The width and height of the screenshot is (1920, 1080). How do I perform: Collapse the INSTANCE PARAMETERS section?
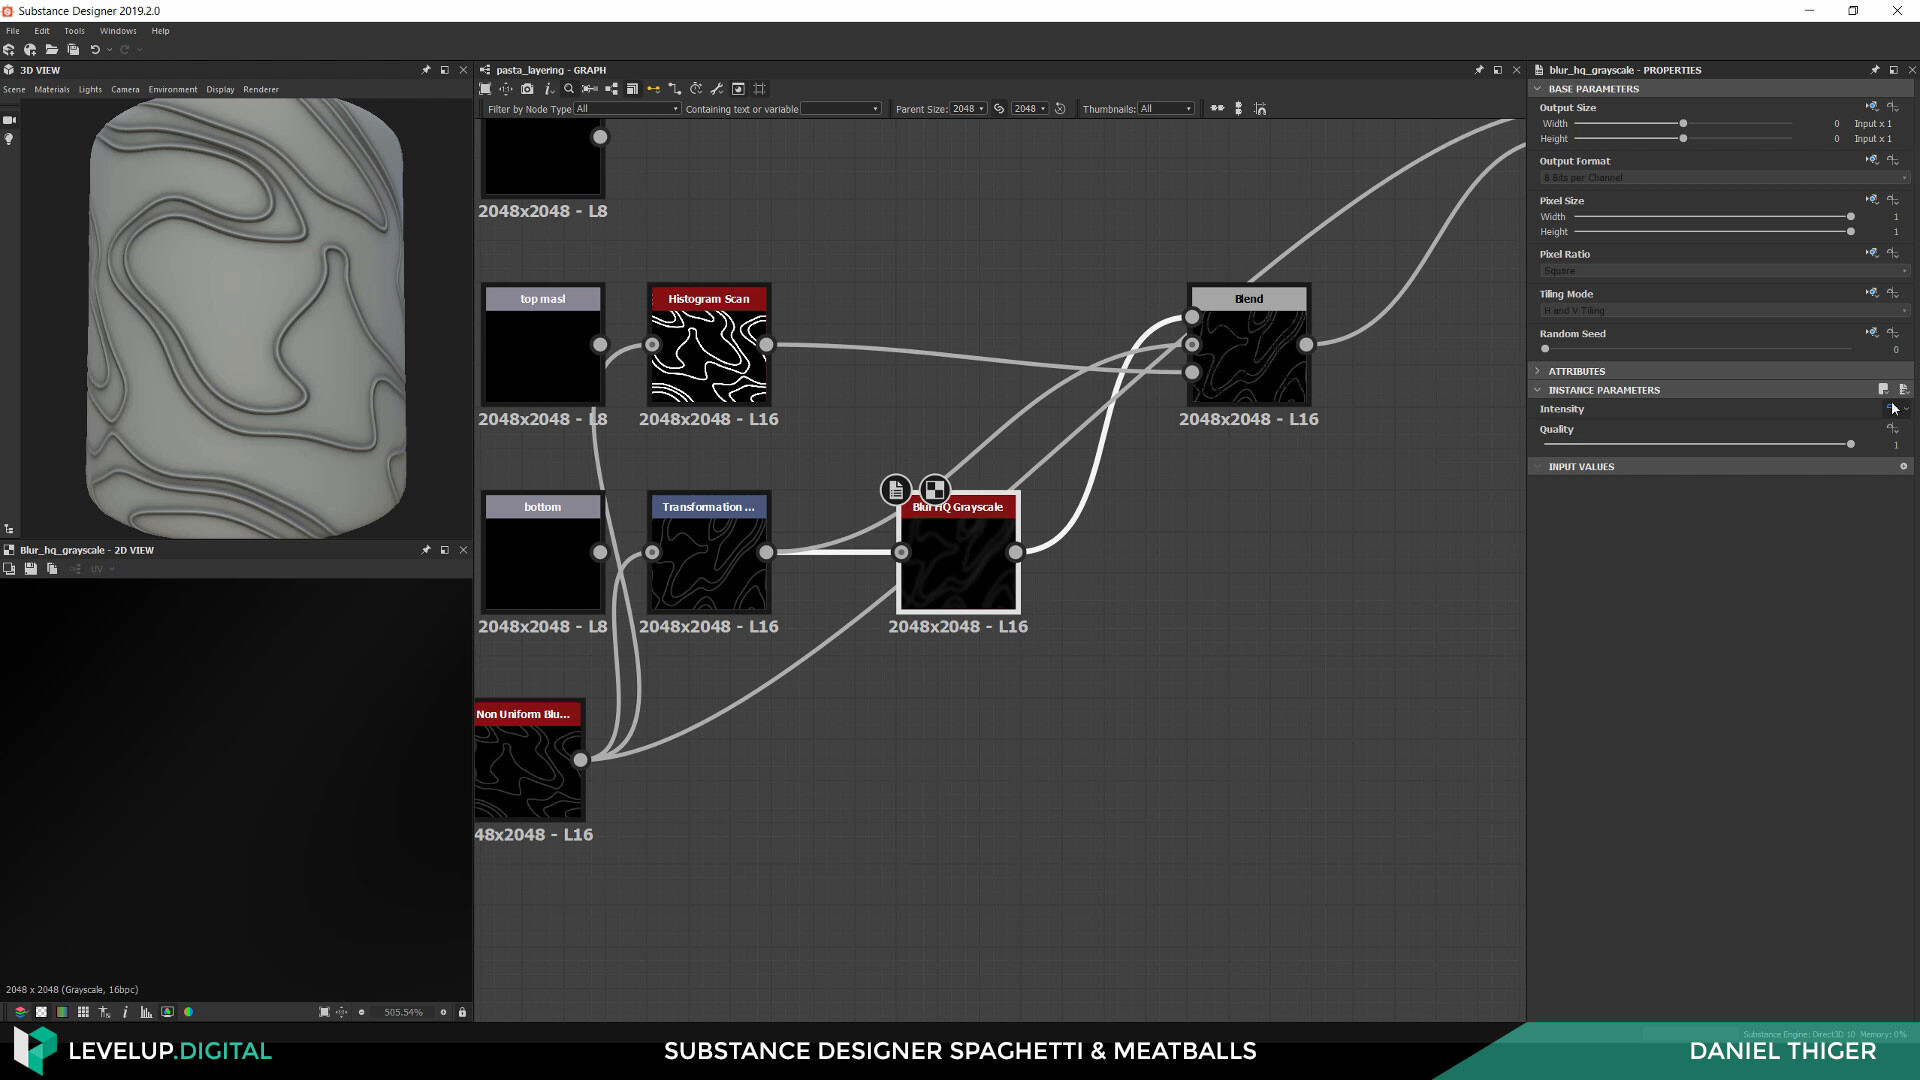[1538, 390]
